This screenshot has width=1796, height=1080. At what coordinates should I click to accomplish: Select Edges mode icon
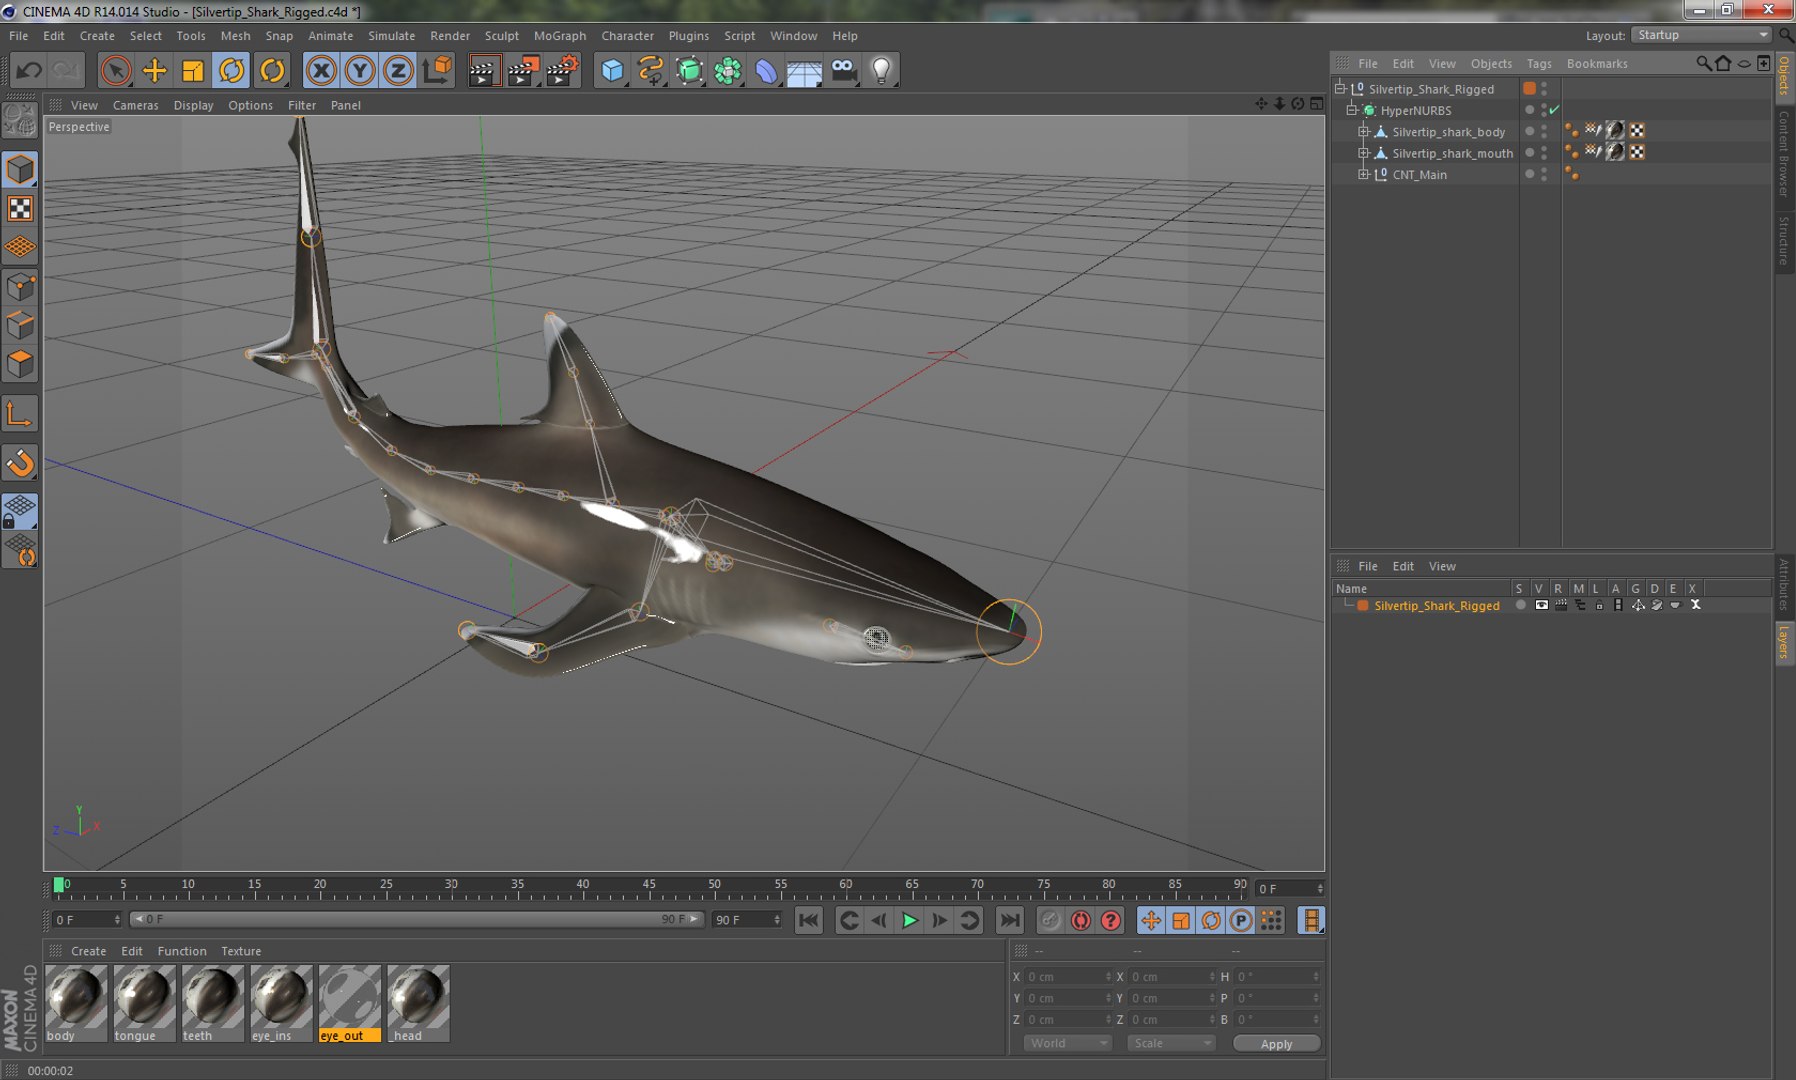pos(20,326)
